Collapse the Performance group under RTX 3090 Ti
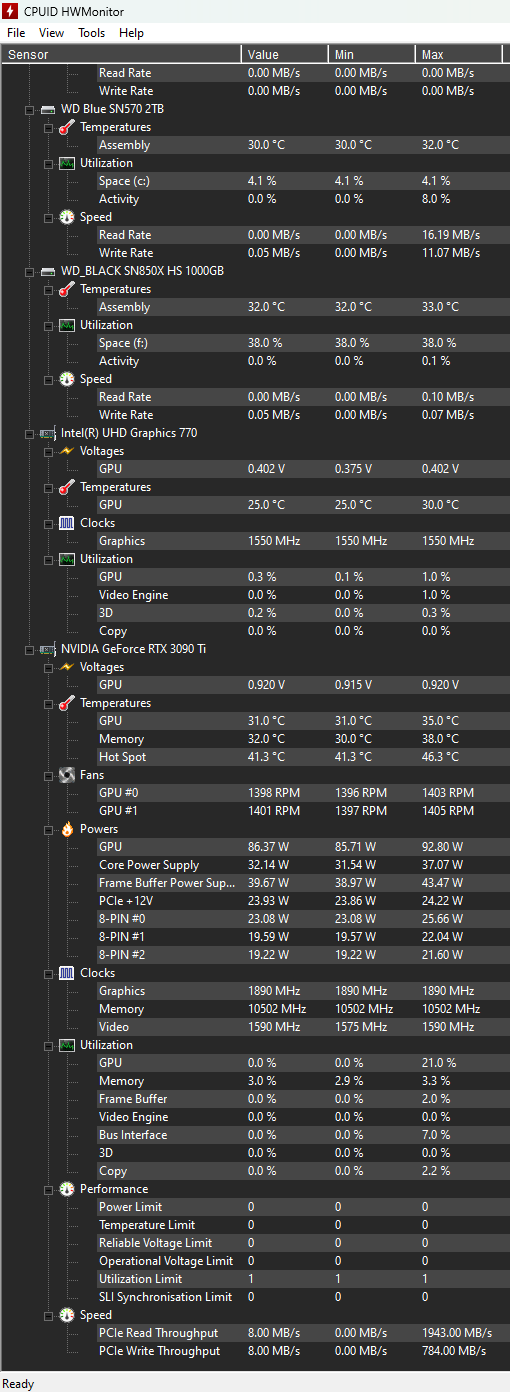Screen dimensions: 510x1392 point(48,1189)
